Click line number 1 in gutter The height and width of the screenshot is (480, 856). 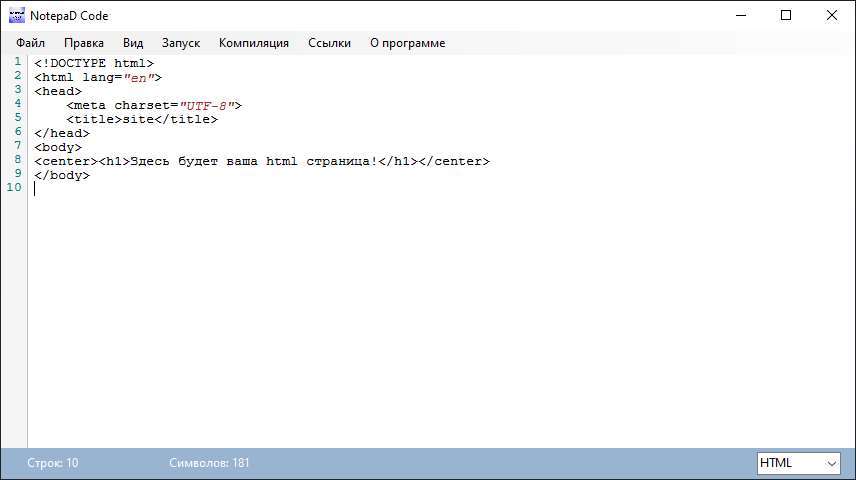[18, 63]
